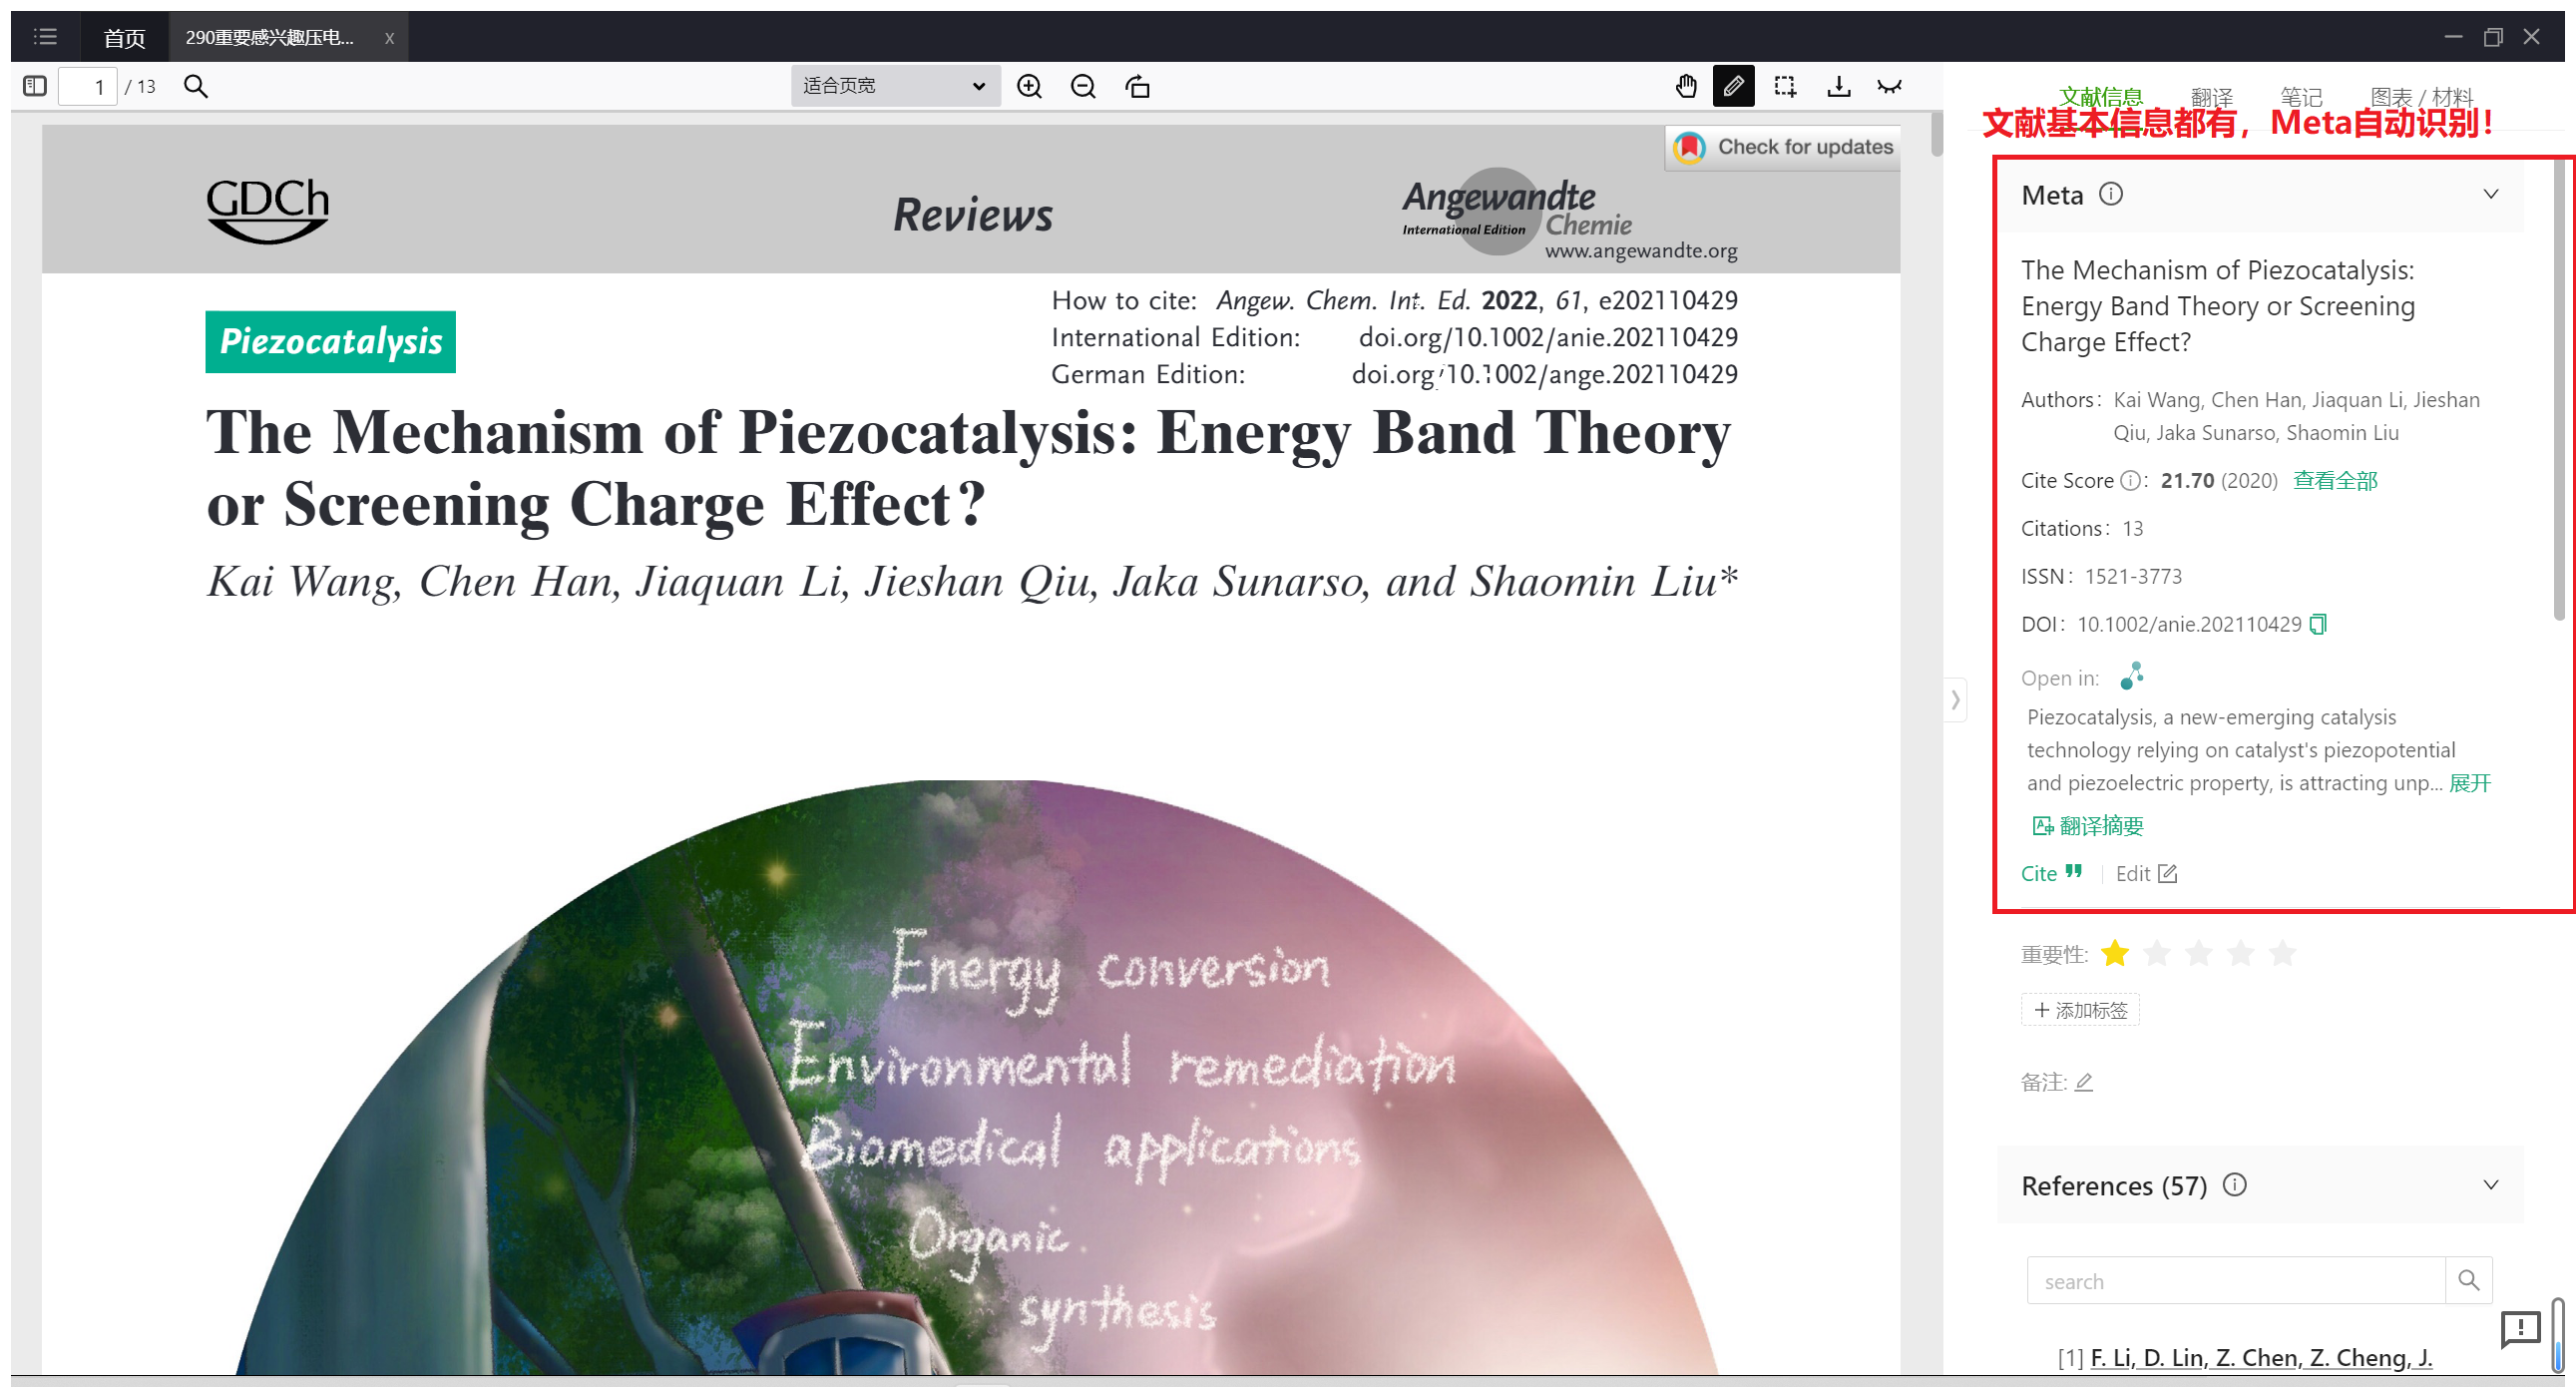Open reference [1] F. Li, D. Lin link
The image size is (2576, 1387).
[2261, 1358]
